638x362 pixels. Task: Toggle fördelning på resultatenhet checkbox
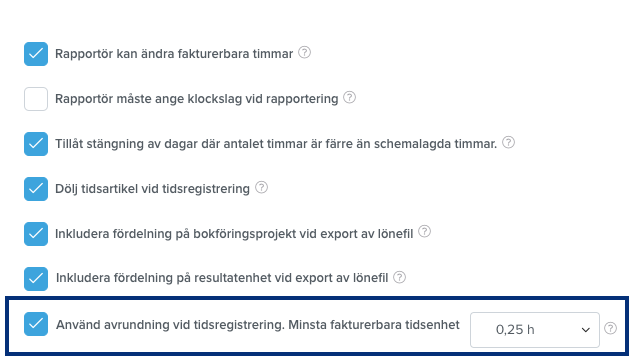36,279
